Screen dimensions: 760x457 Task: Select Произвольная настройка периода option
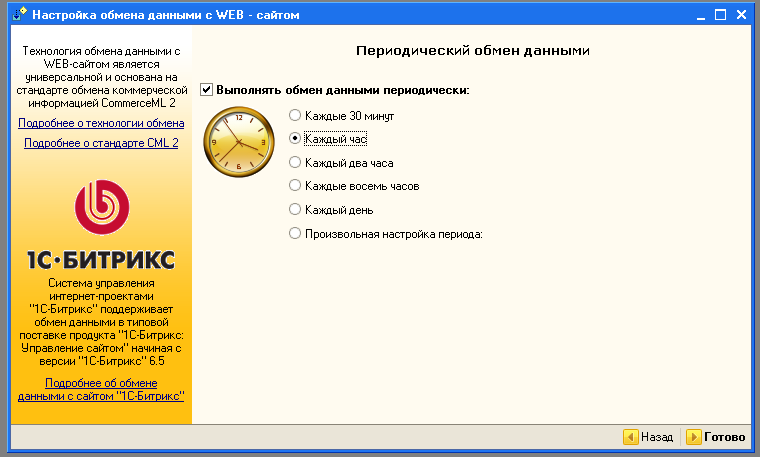click(294, 234)
